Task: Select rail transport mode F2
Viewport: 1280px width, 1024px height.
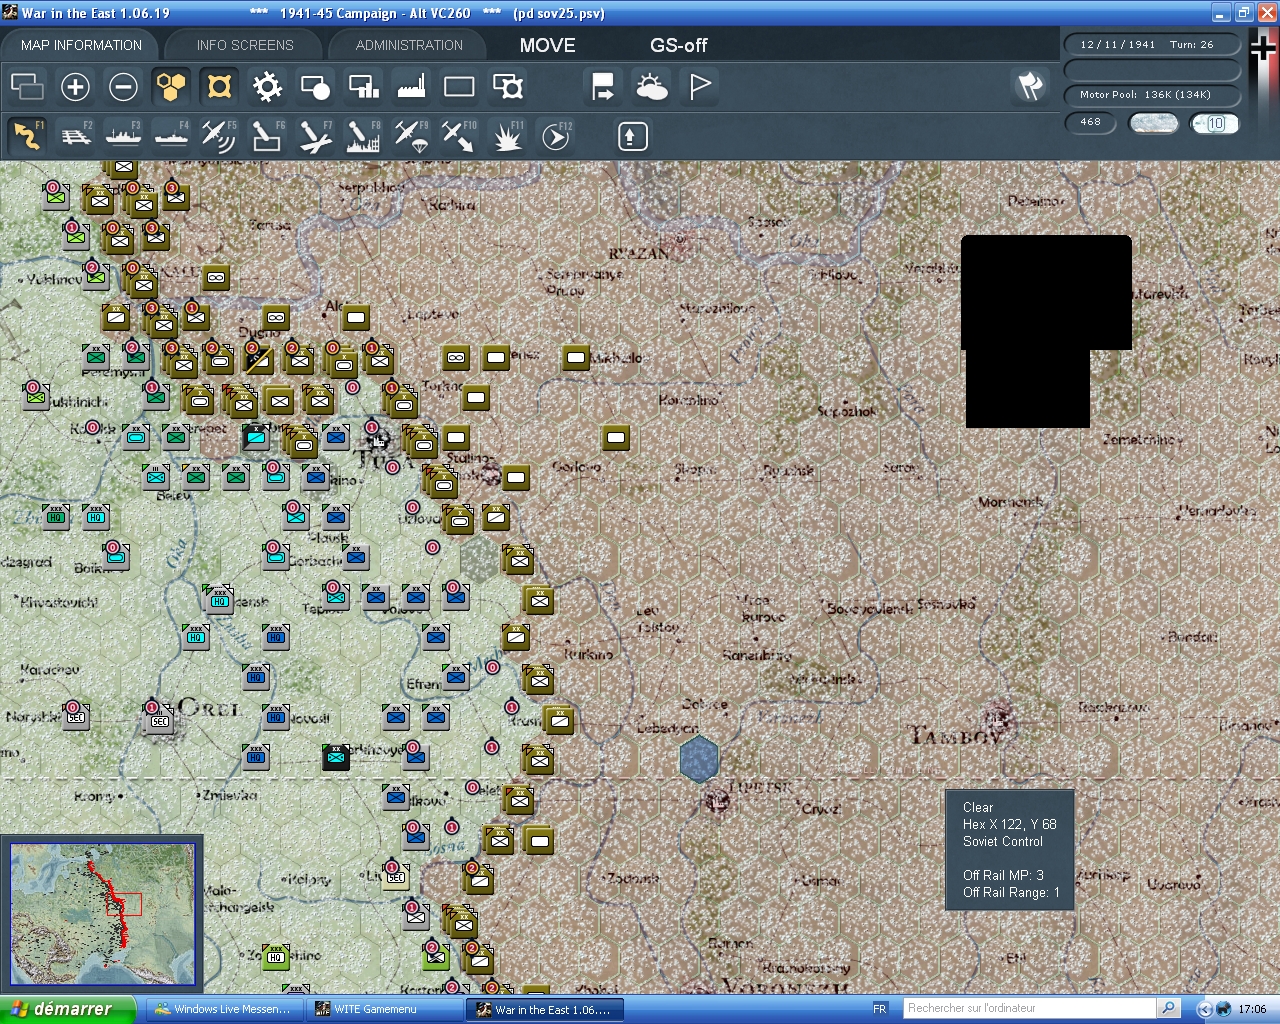Action: [x=76, y=135]
